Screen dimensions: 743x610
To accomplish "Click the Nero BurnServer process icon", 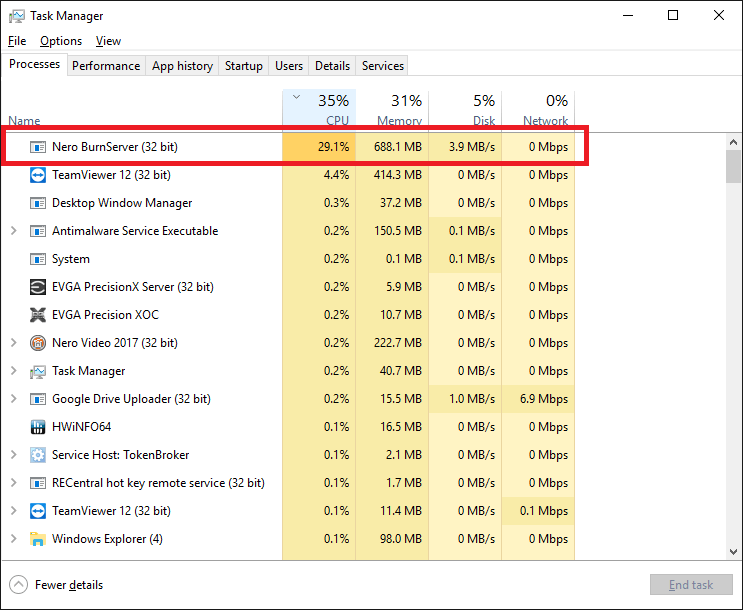I will point(38,147).
